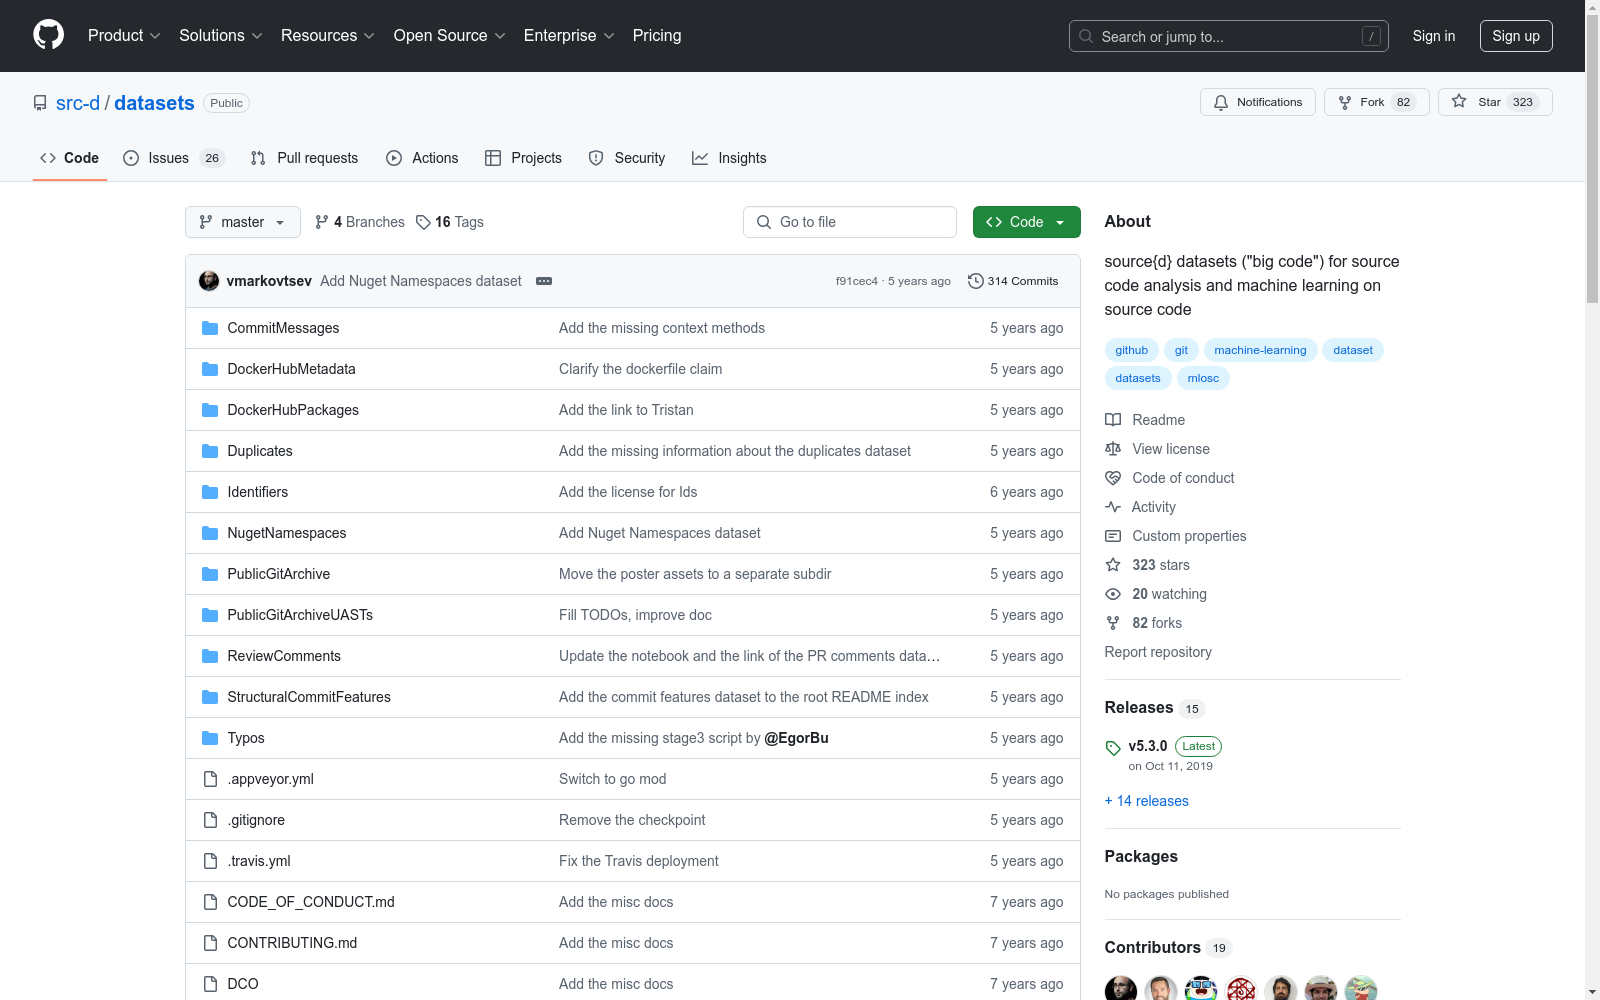View the Insights tab
The width and height of the screenshot is (1600, 1000).
click(729, 158)
